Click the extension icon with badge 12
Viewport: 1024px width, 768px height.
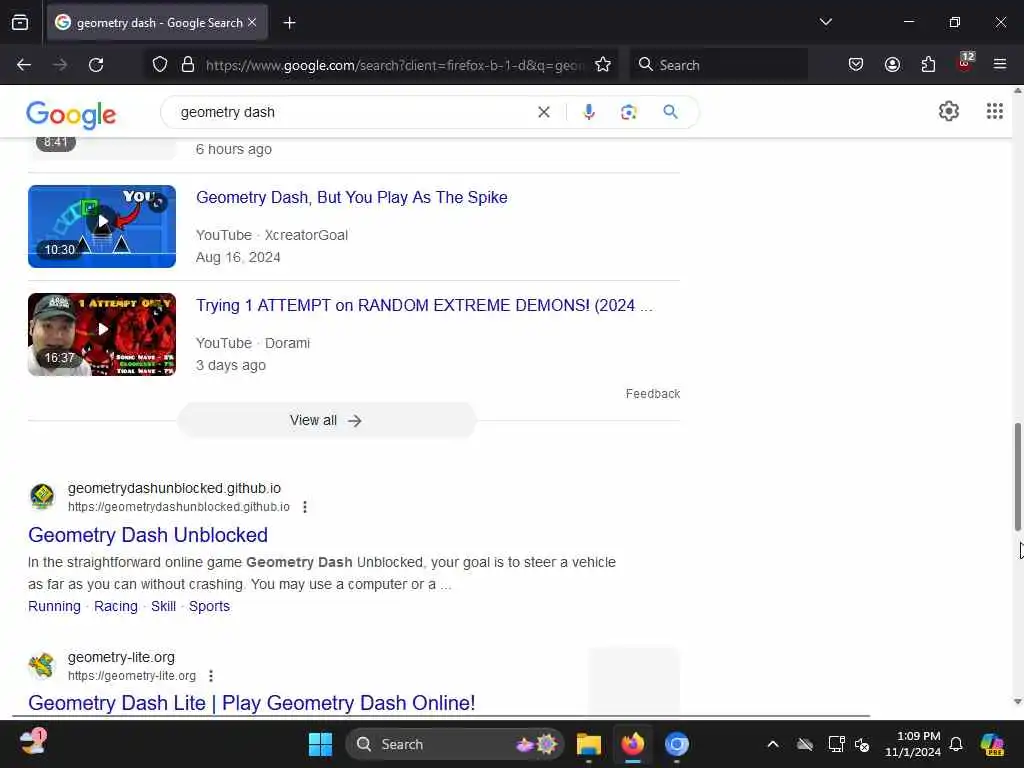pyautogui.click(x=965, y=63)
